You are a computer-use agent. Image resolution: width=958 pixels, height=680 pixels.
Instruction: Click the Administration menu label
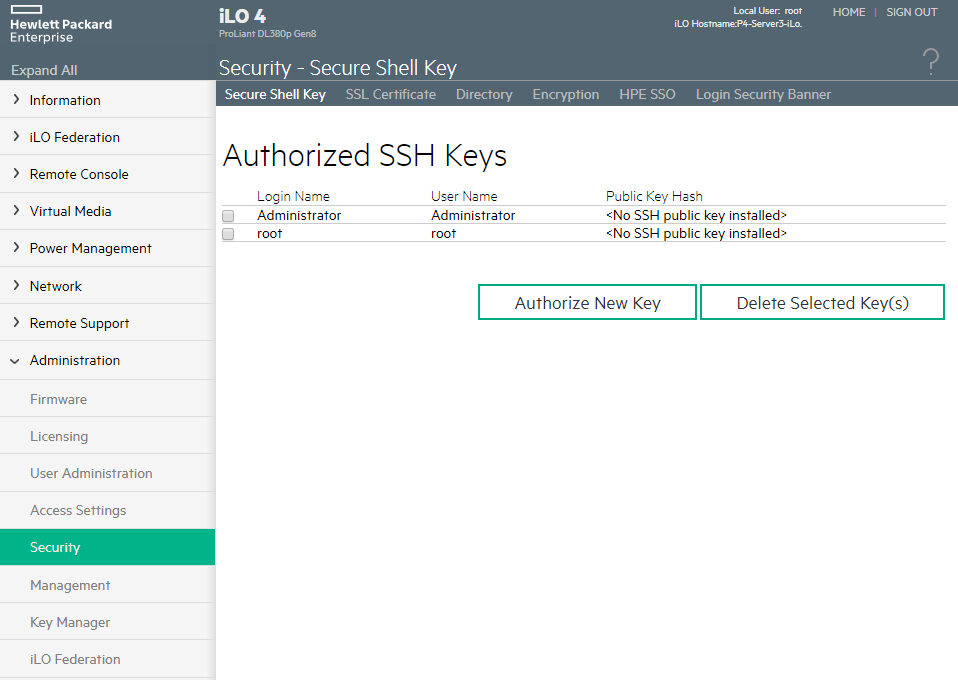point(75,360)
